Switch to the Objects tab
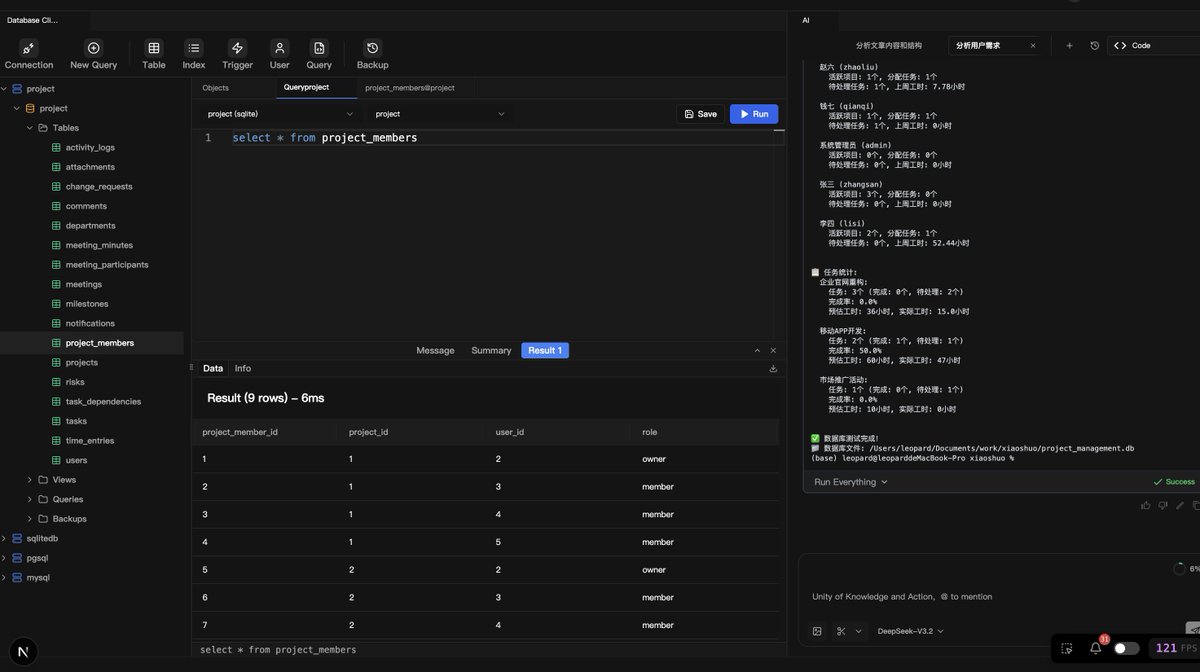This screenshot has width=1200, height=672. (215, 88)
